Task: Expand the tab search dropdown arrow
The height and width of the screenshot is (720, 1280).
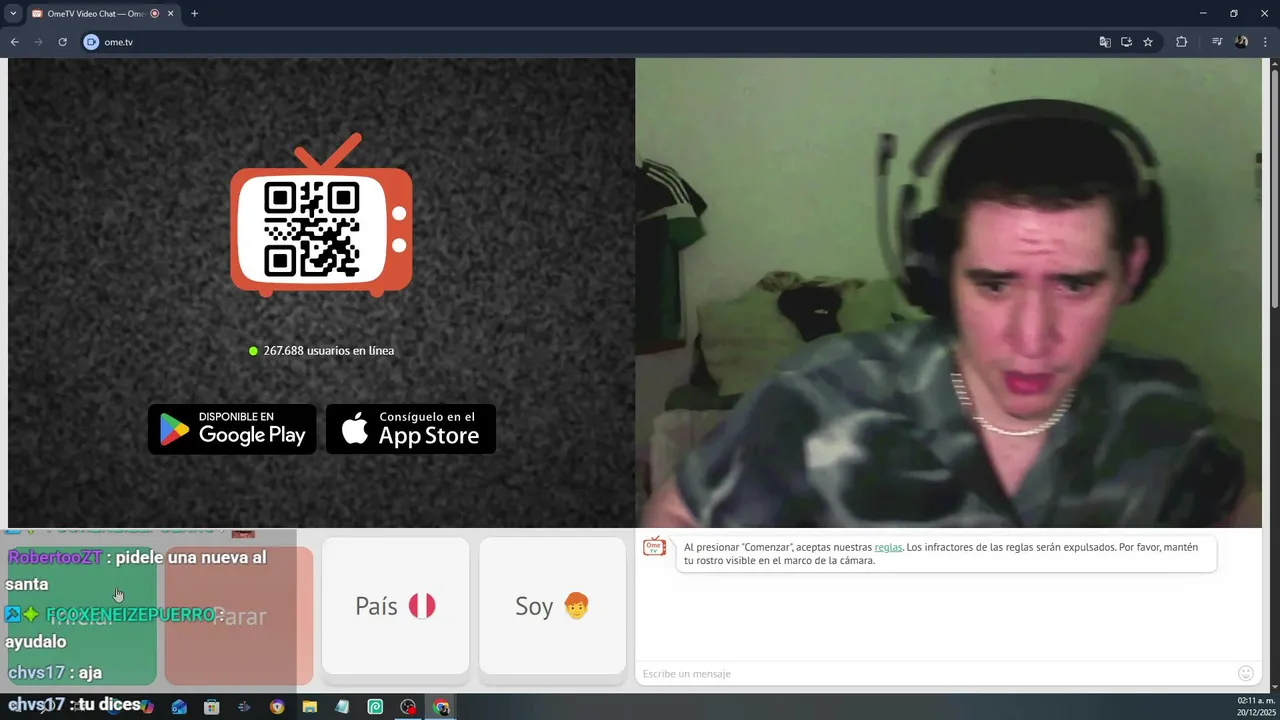Action: [13, 13]
